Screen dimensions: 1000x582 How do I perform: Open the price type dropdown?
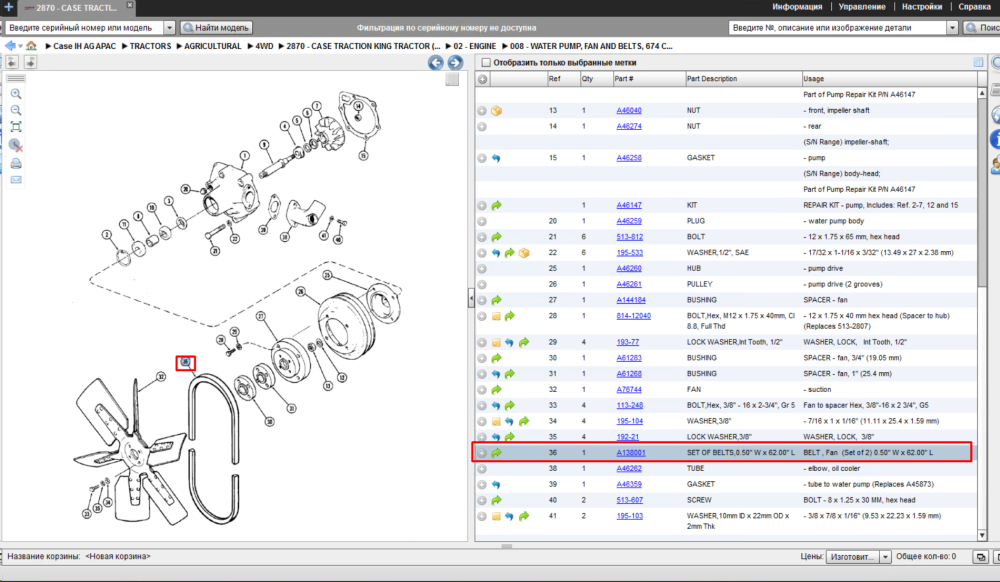[885, 557]
